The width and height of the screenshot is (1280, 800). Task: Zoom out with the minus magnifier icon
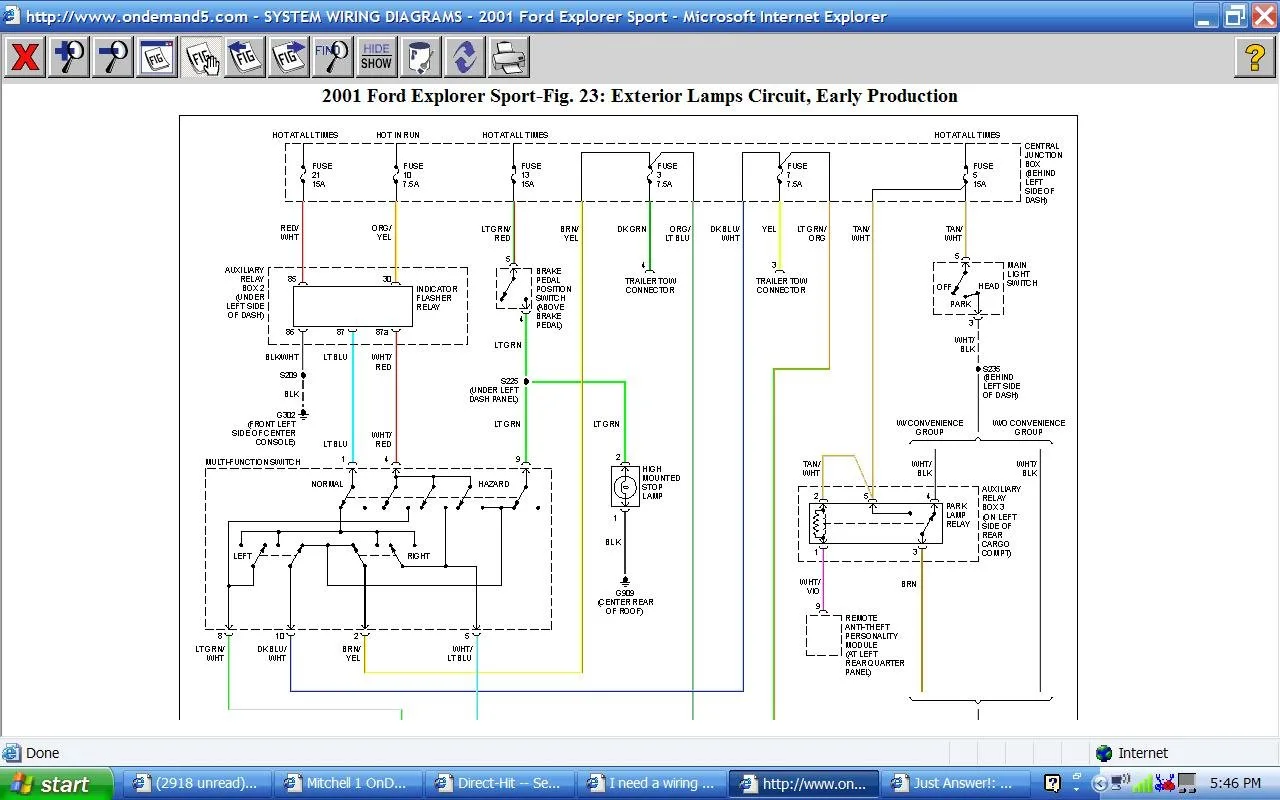tap(113, 57)
